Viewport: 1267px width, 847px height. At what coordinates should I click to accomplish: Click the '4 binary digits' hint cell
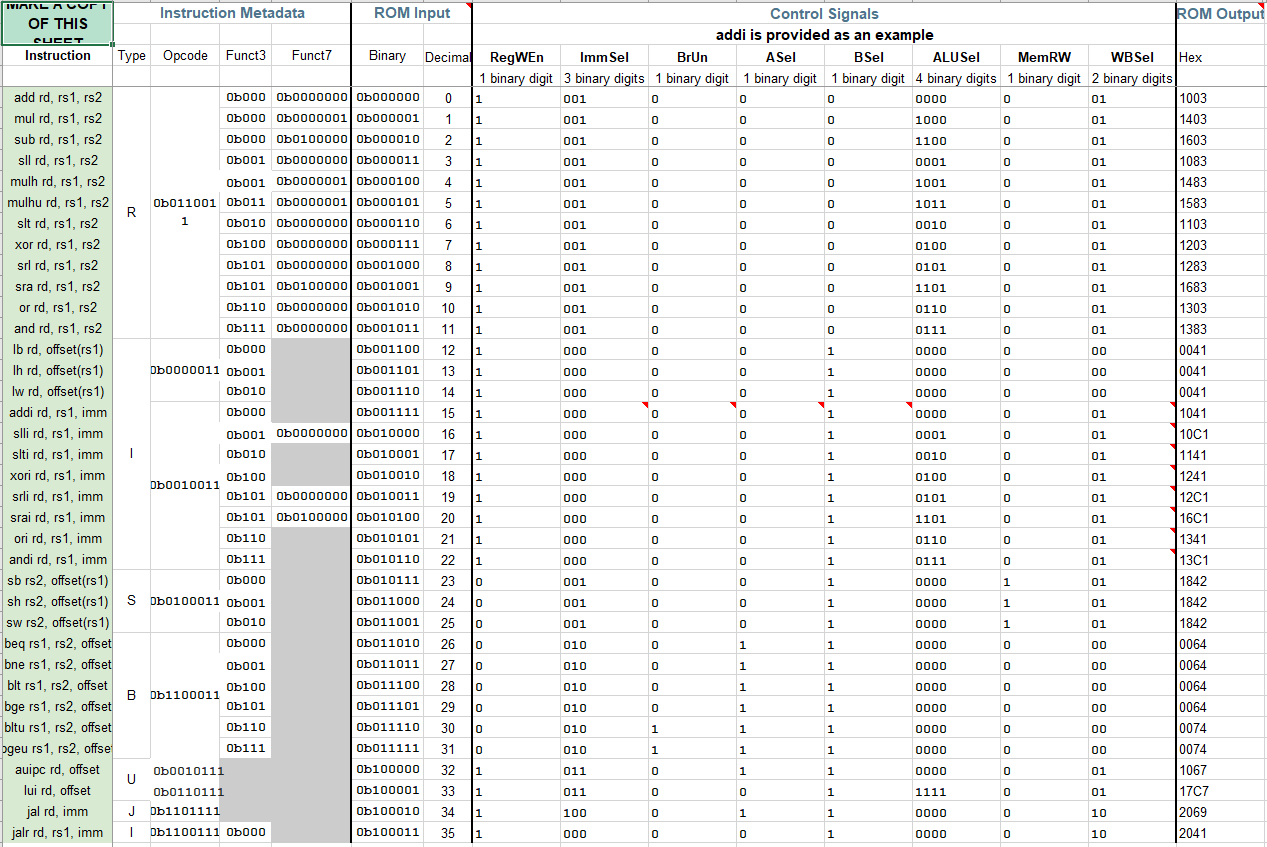tap(956, 78)
